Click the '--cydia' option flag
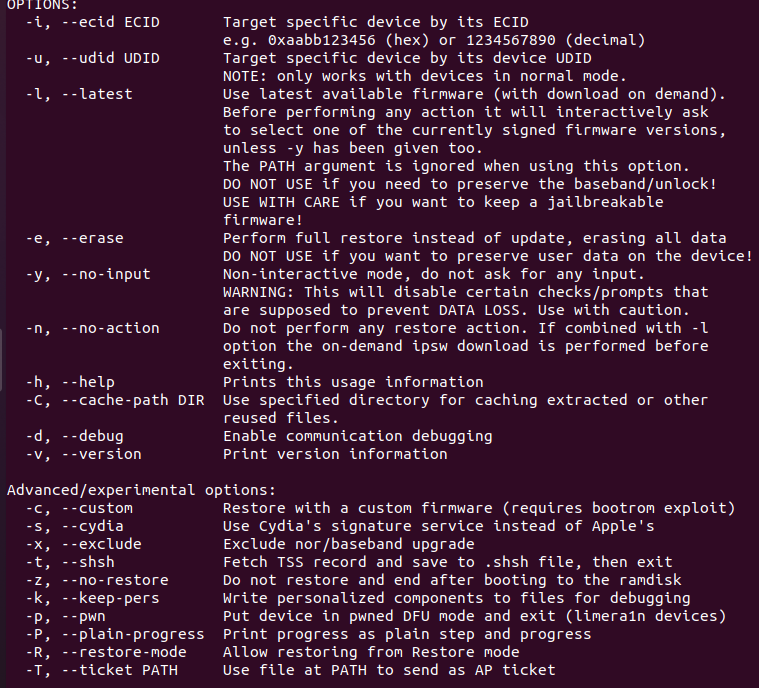 pos(93,526)
